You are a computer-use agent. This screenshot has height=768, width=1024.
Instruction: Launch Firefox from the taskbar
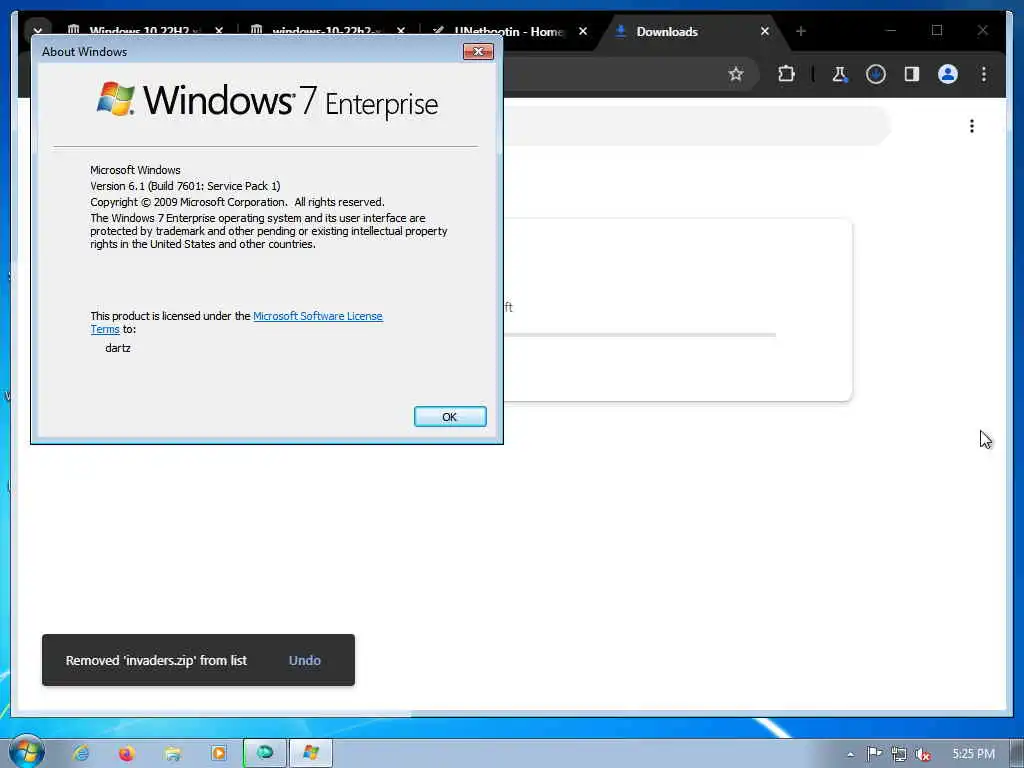pos(127,753)
